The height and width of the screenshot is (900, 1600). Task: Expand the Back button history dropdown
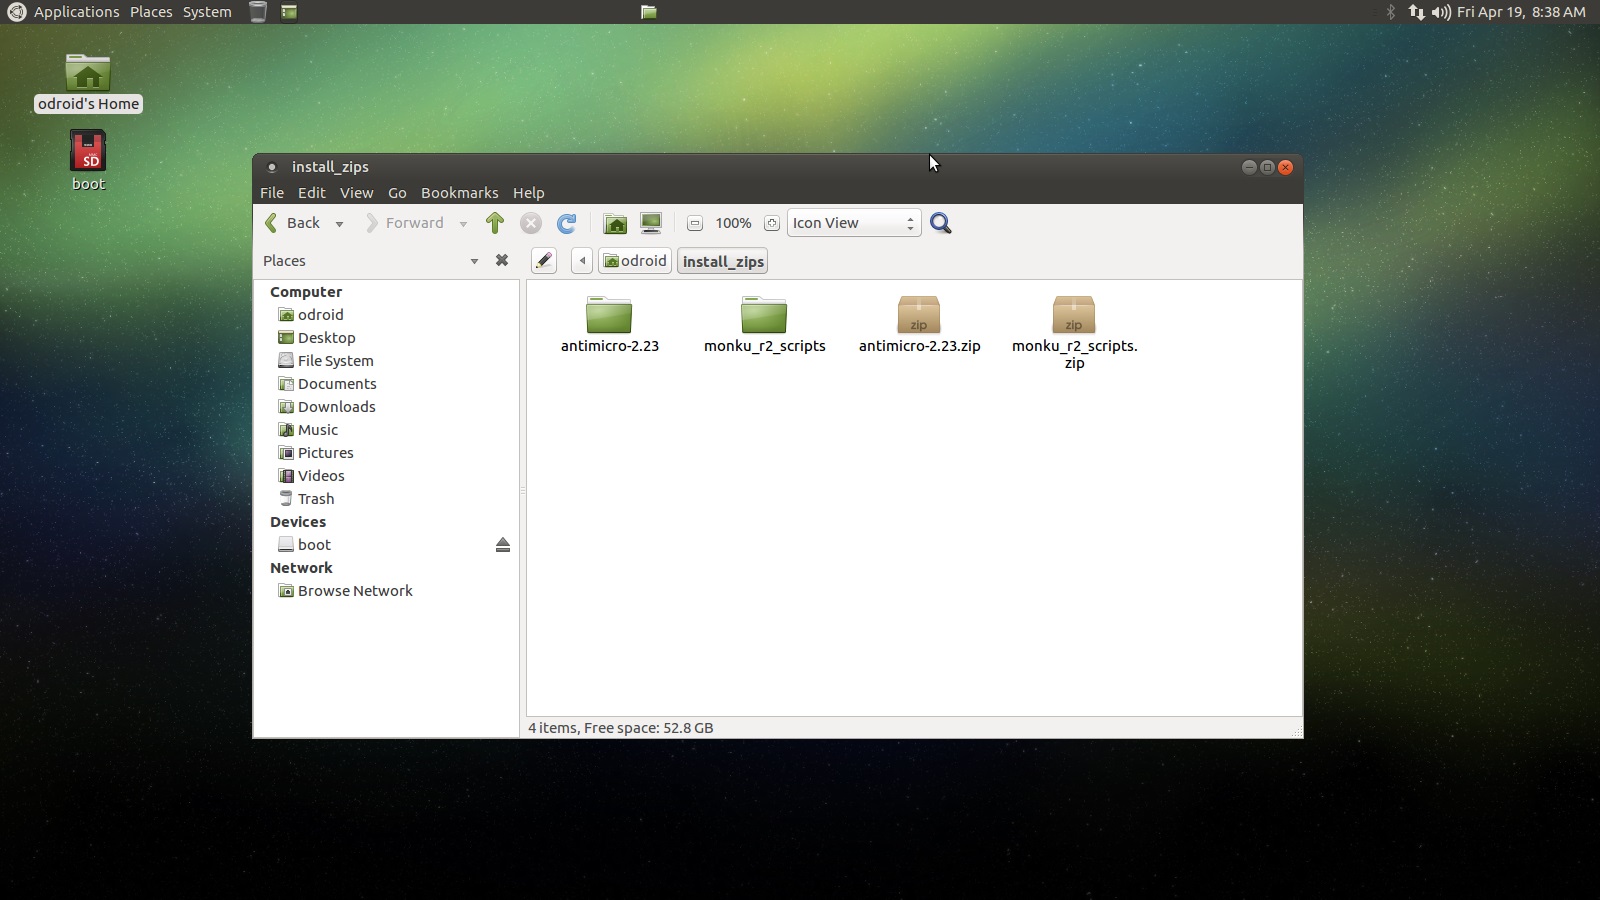coord(340,223)
